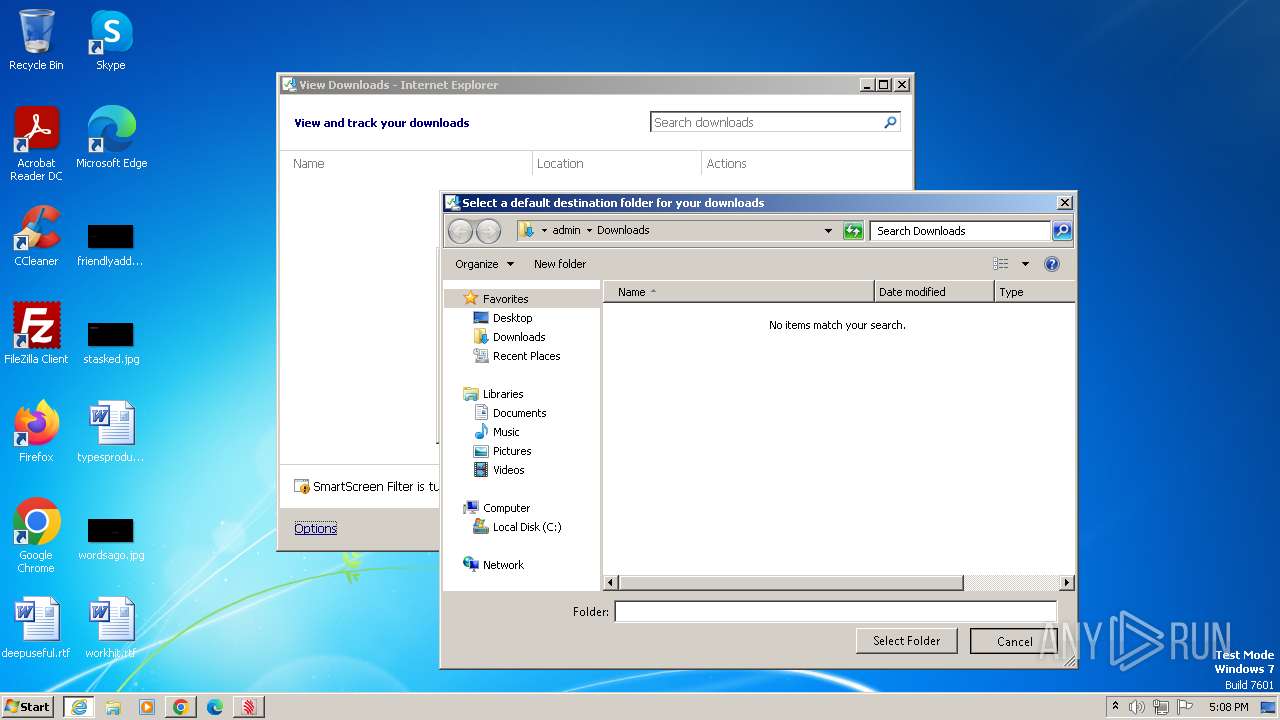Open the view options dropdown arrow
1280x720 pixels.
[1025, 264]
